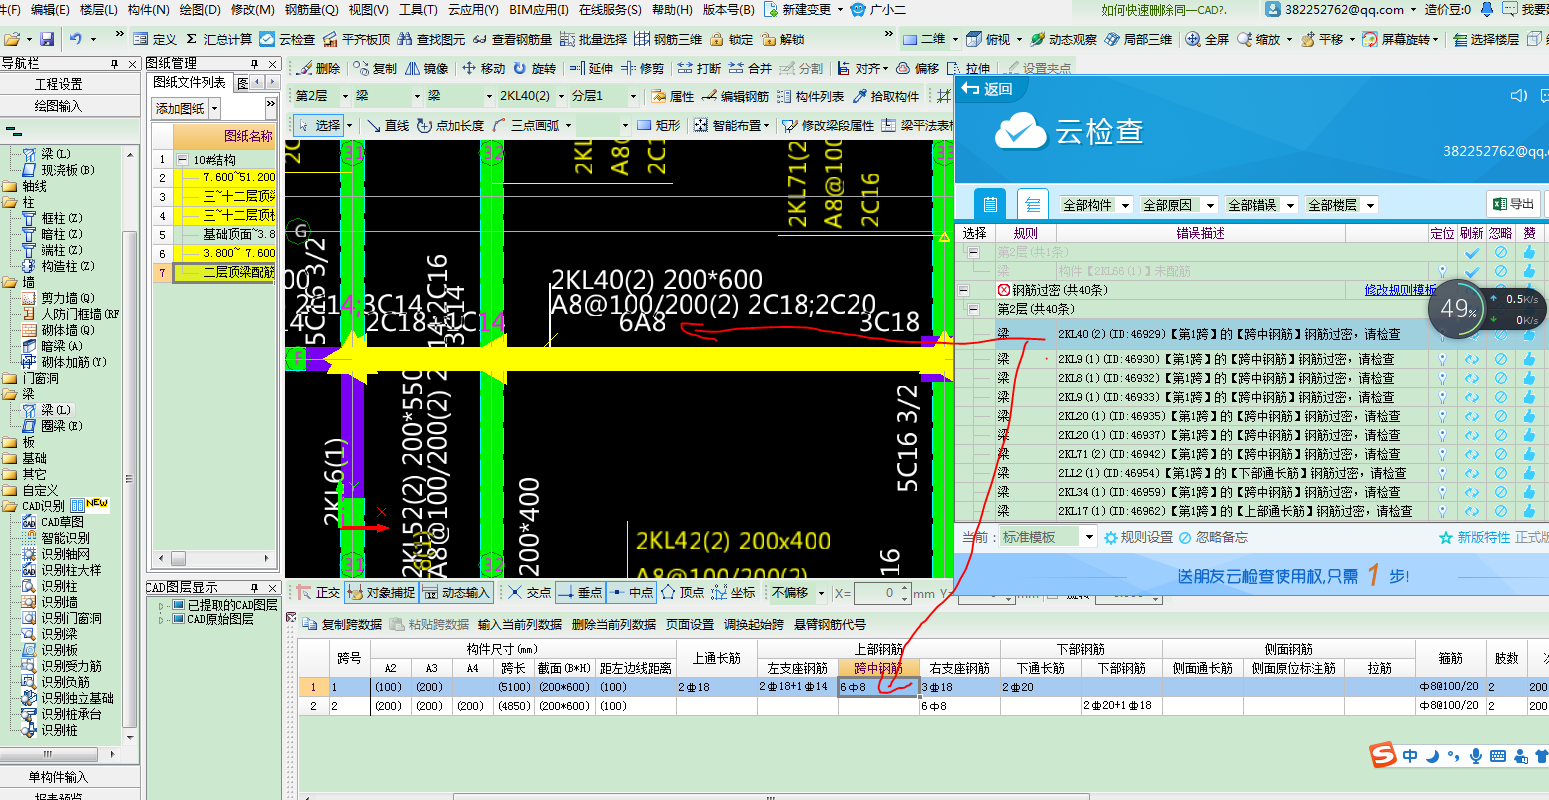1549x800 pixels.
Task: Open 钢筋三维 rebar 3D view
Action: tap(669, 39)
